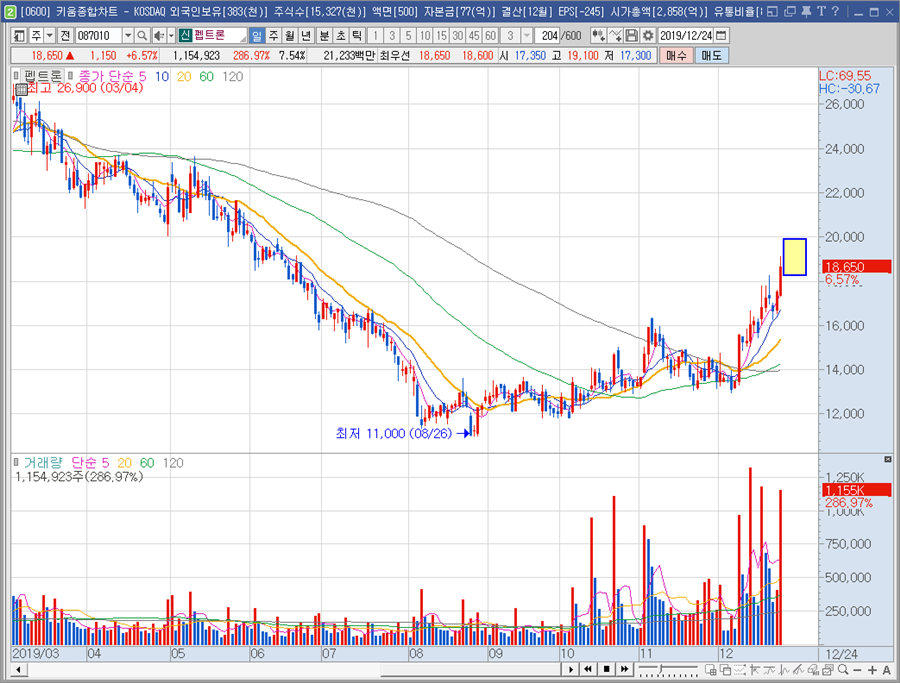Click the T font icon in title bar
The width and height of the screenshot is (900, 683).
(x=821, y=11)
